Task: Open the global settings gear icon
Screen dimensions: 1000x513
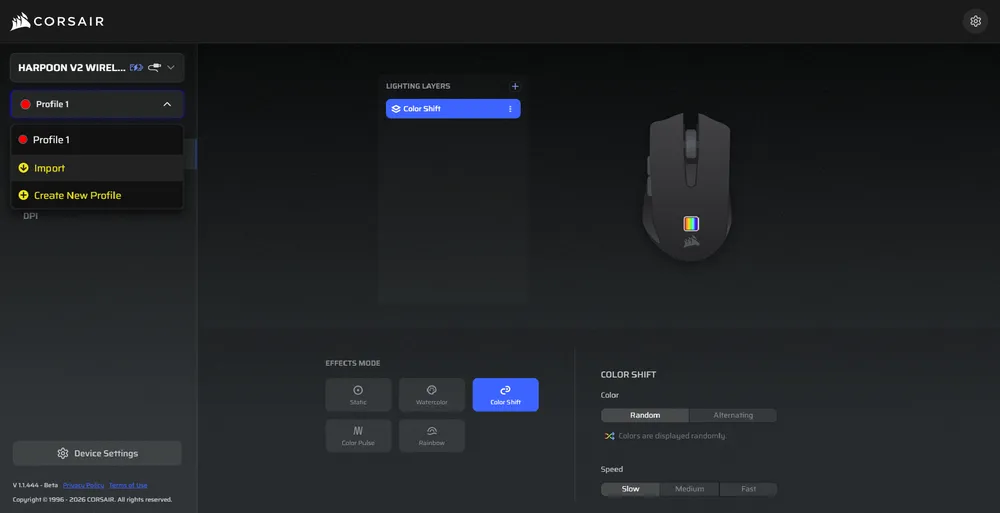Action: tap(975, 21)
